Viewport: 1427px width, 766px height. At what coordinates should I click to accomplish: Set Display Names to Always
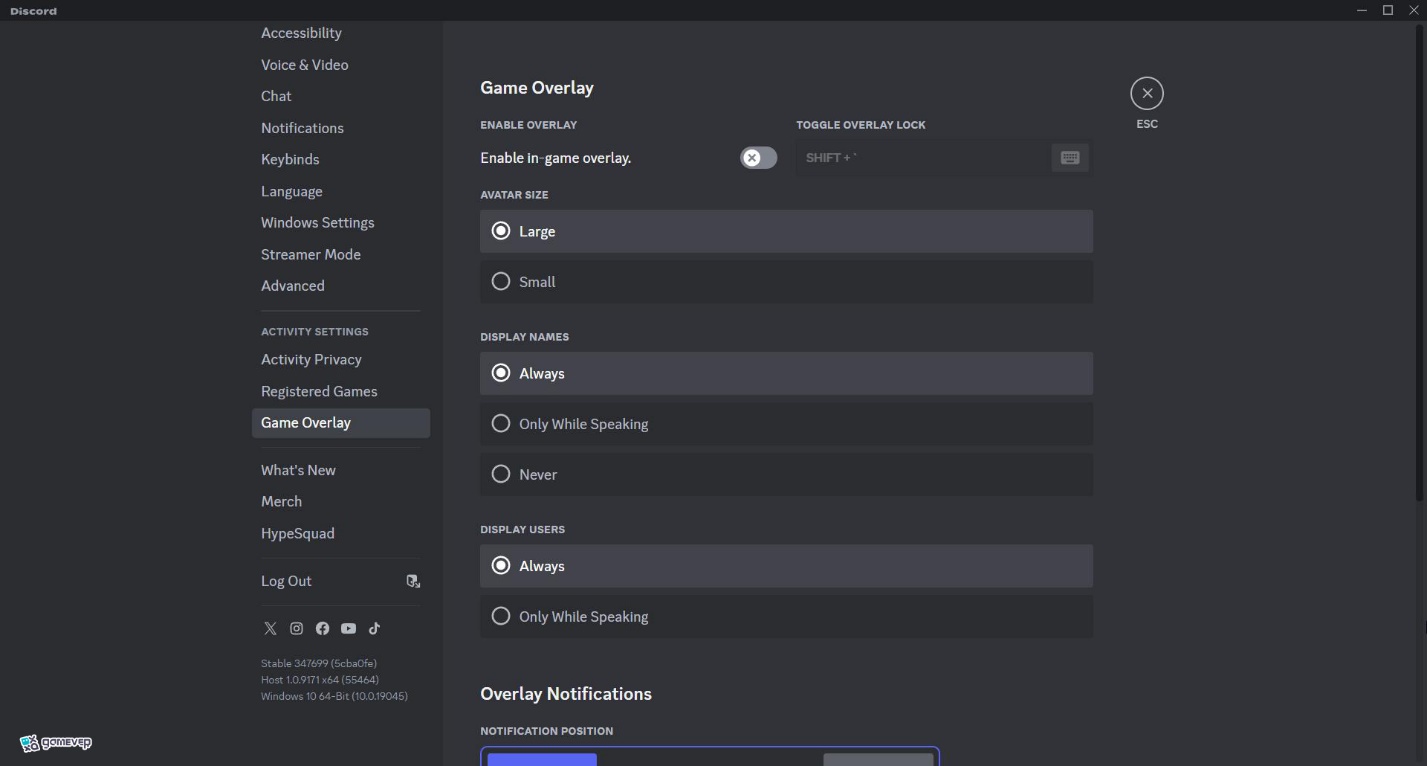coord(786,373)
